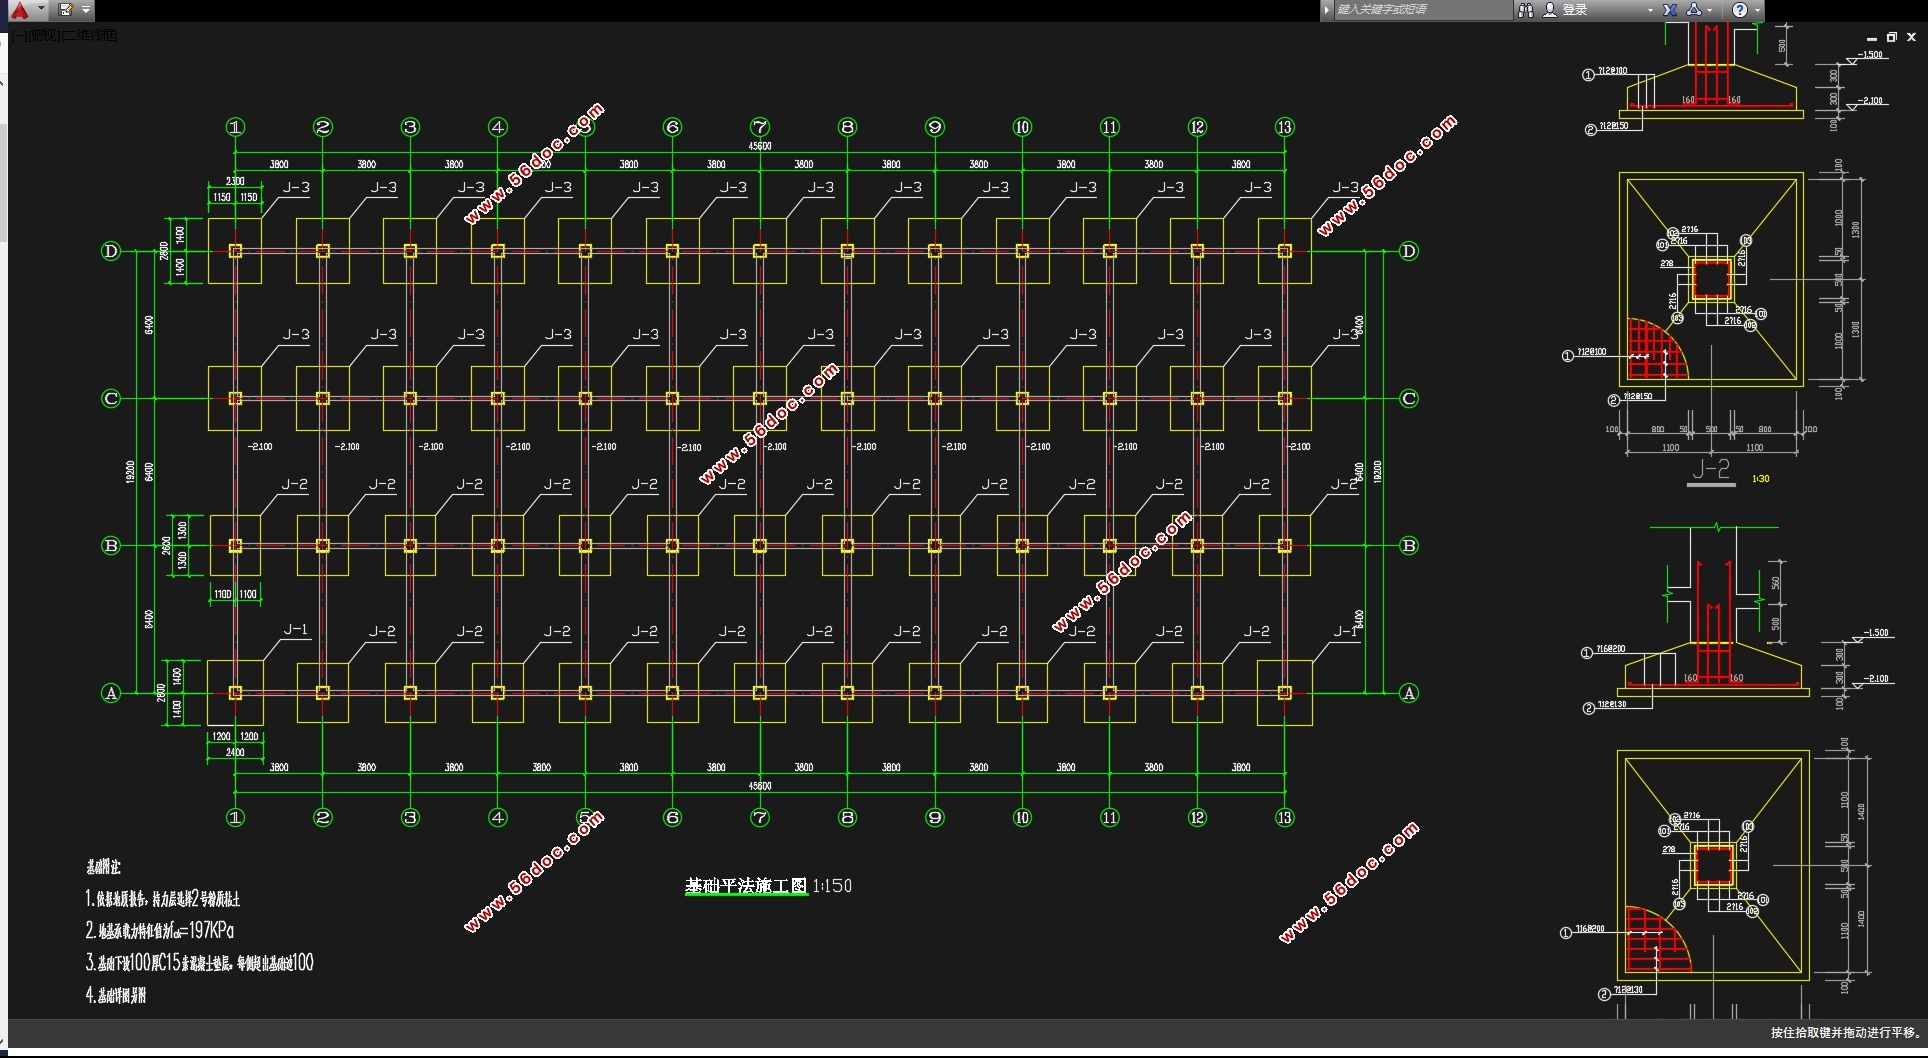Click the user account silhouette icon
This screenshot has width=1928, height=1058.
(x=1550, y=10)
